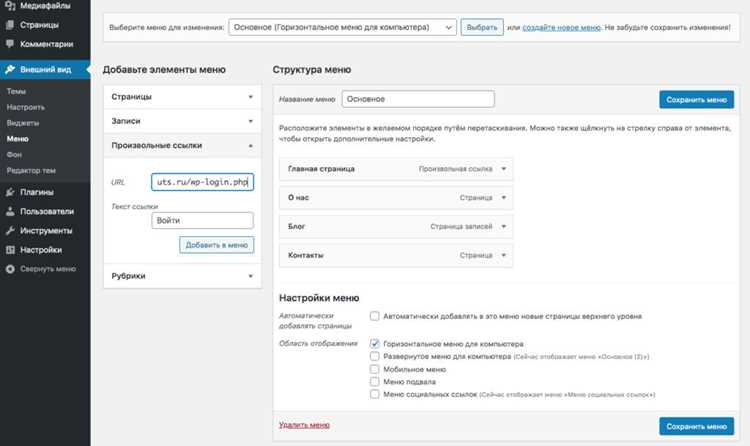The width and height of the screenshot is (750, 446).
Task: Click the top Сохранить меню button
Action: point(696,100)
